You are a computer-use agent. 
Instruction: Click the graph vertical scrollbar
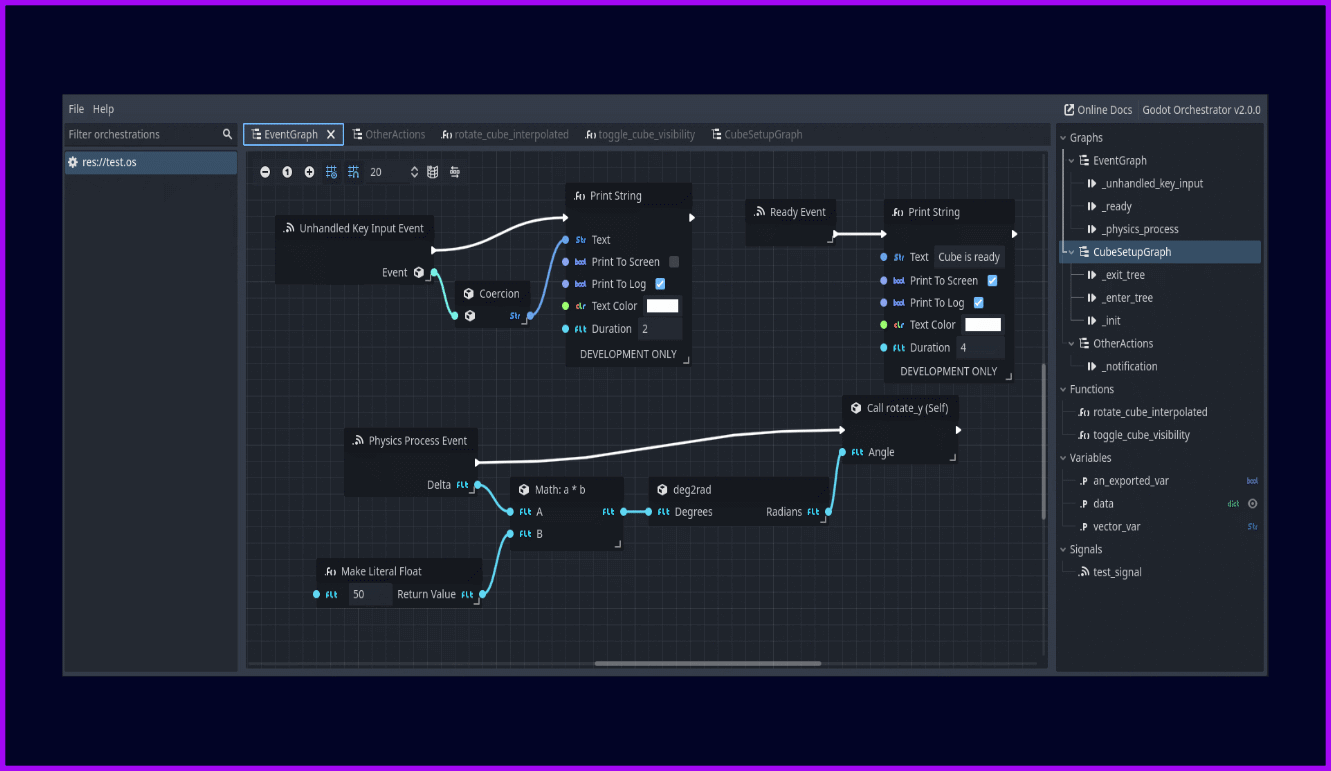1043,441
